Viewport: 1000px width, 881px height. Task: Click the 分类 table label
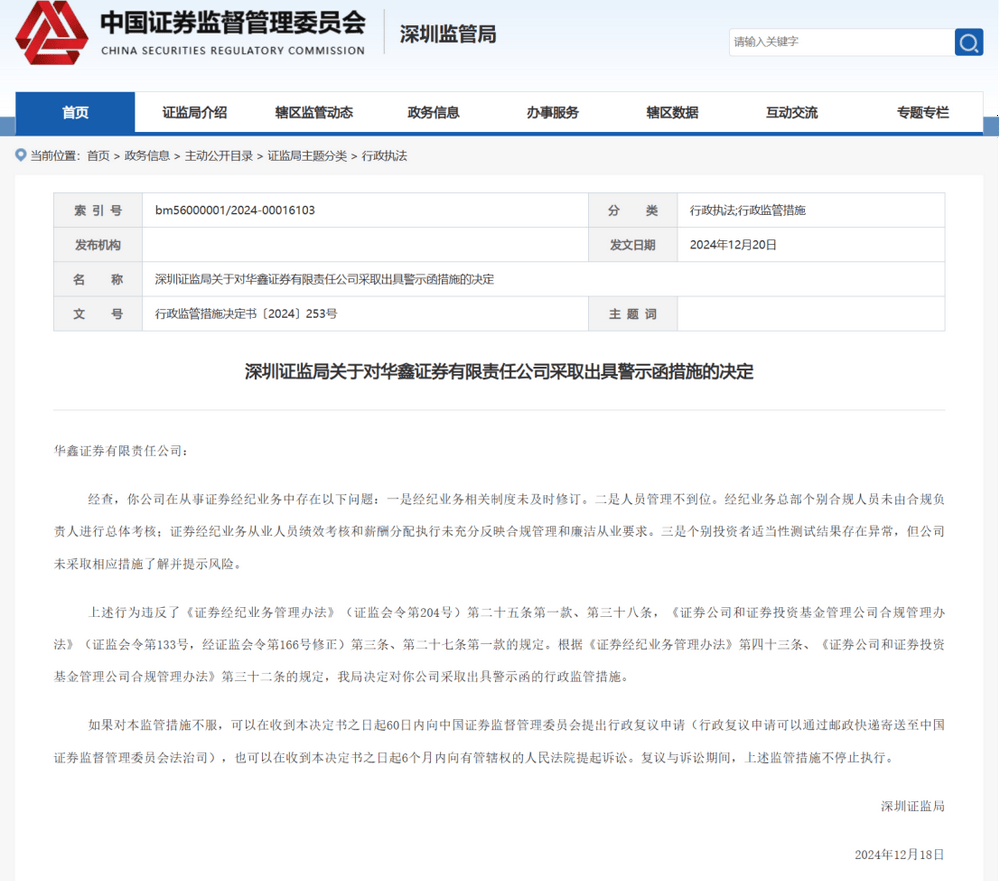coord(633,211)
